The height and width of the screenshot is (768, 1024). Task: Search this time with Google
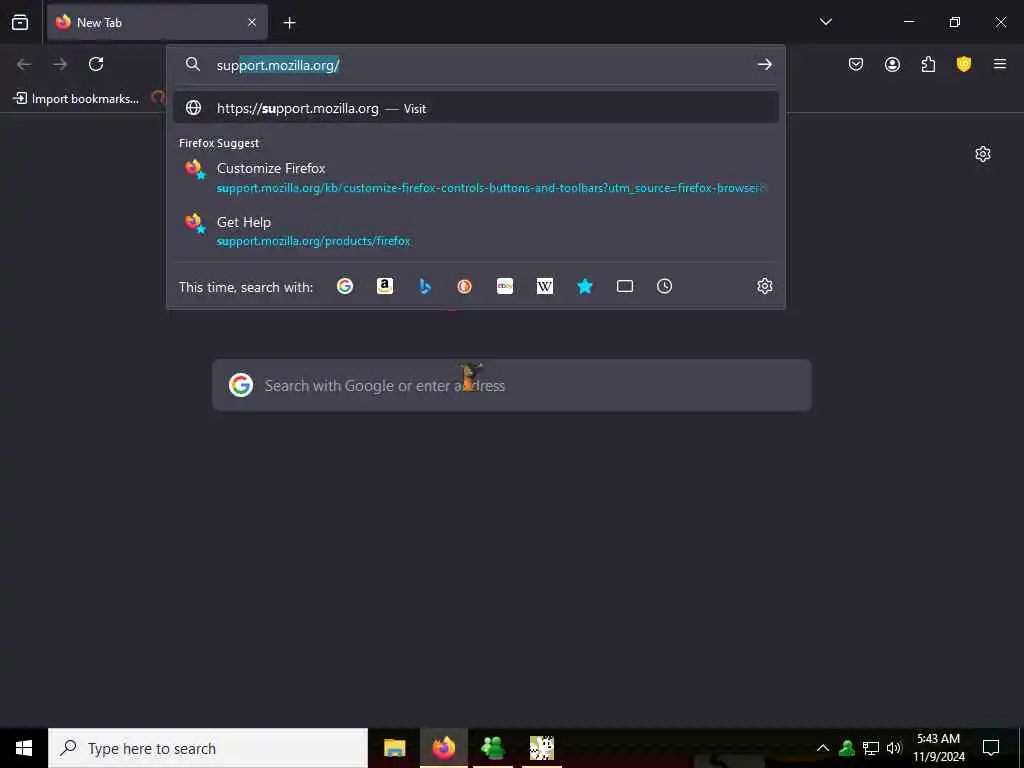pos(345,286)
